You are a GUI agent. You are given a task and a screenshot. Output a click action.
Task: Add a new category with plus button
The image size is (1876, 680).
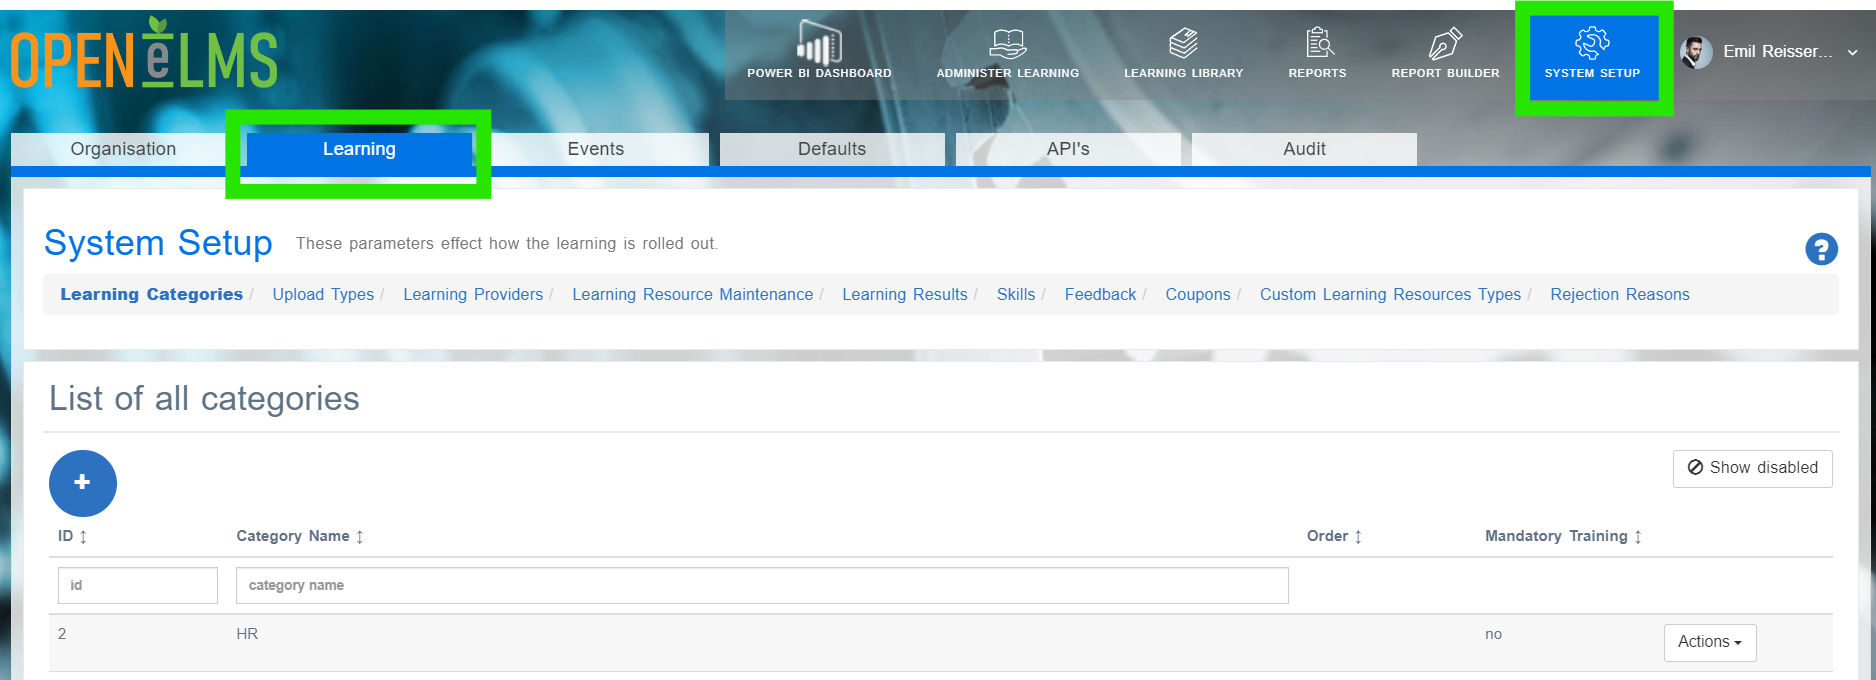coord(83,483)
